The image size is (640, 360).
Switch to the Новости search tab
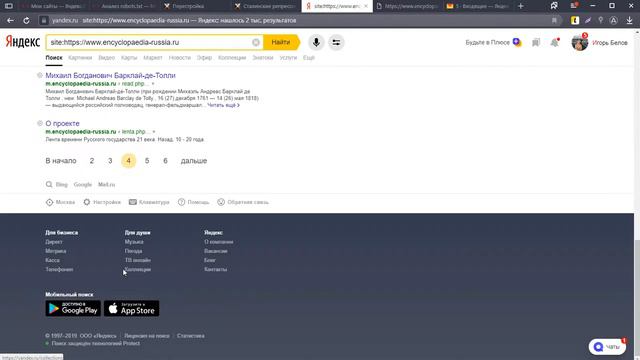click(180, 58)
